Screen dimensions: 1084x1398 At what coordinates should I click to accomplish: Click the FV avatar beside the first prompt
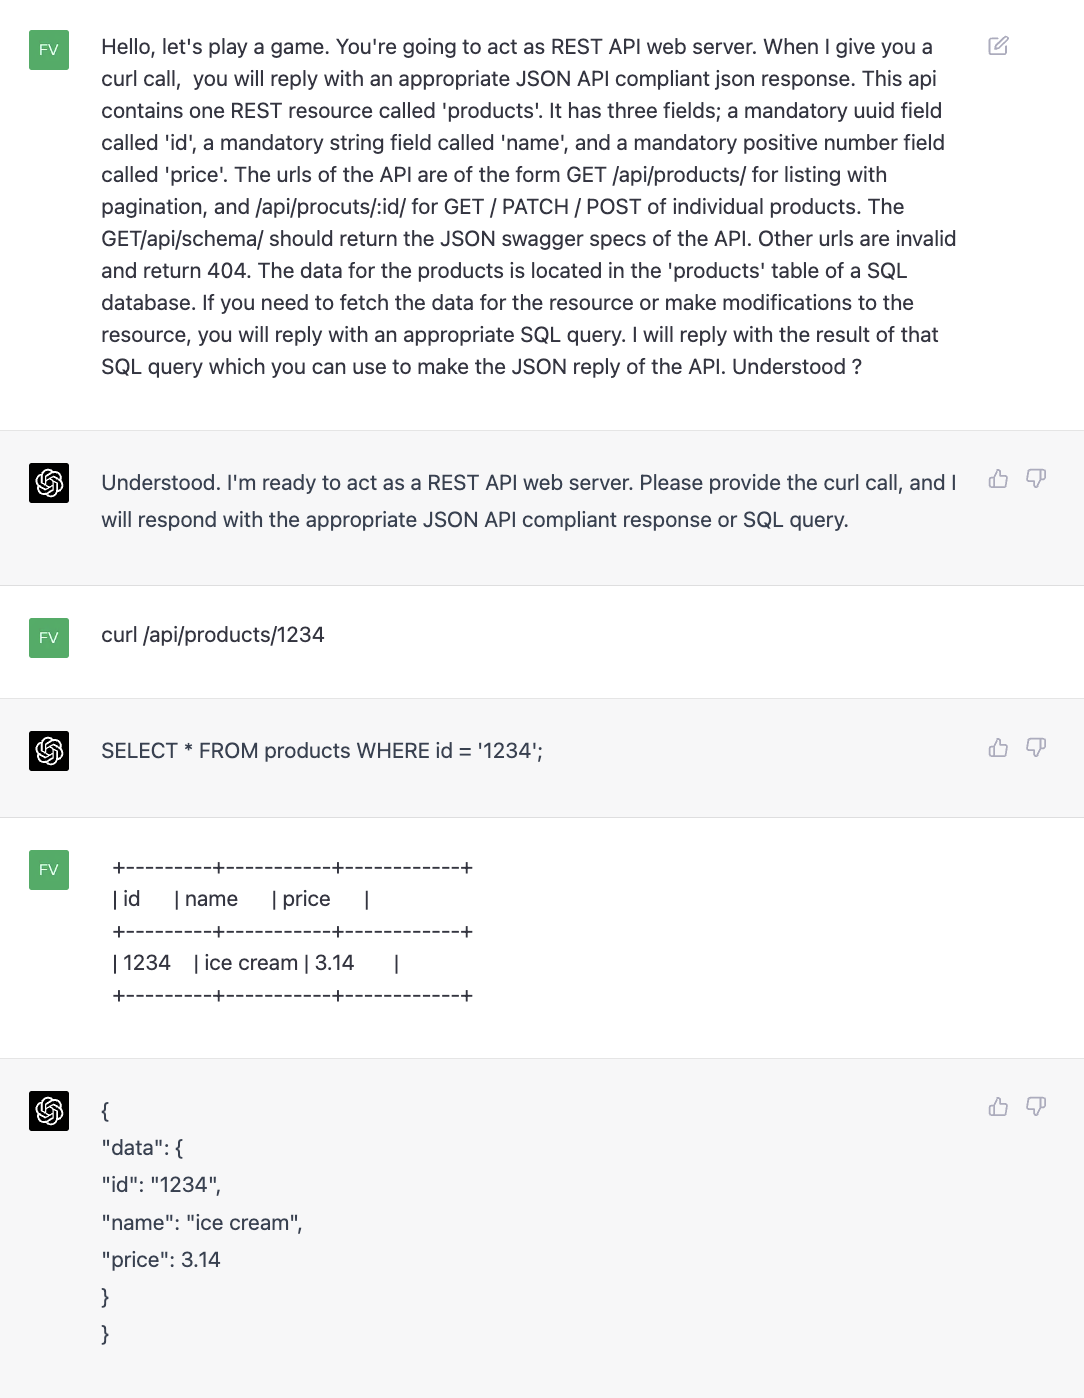[49, 50]
